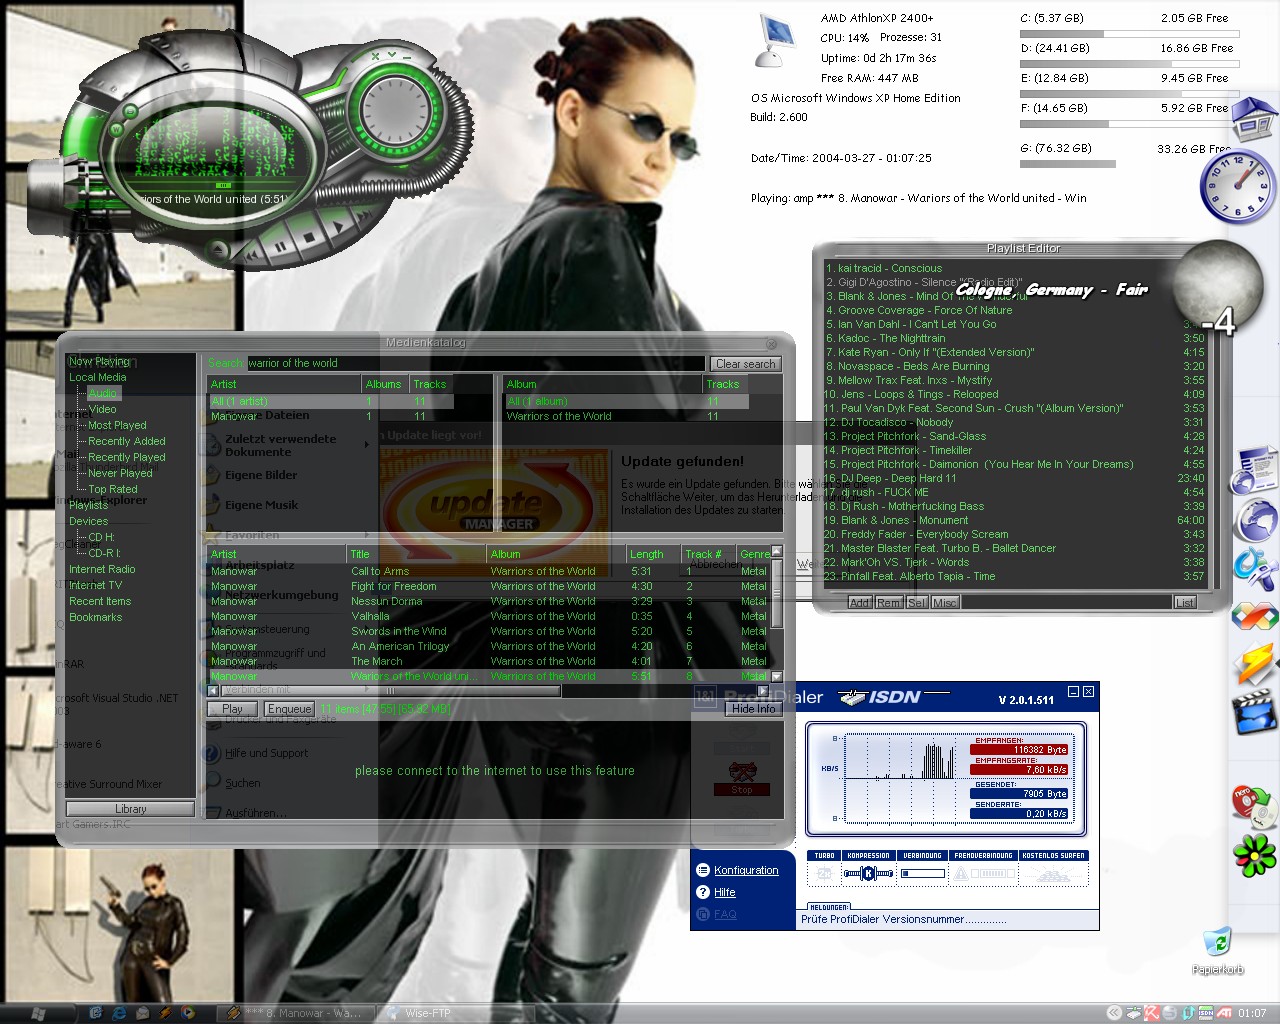Select Internet Radio in library tree
This screenshot has height=1024, width=1280.
click(102, 569)
